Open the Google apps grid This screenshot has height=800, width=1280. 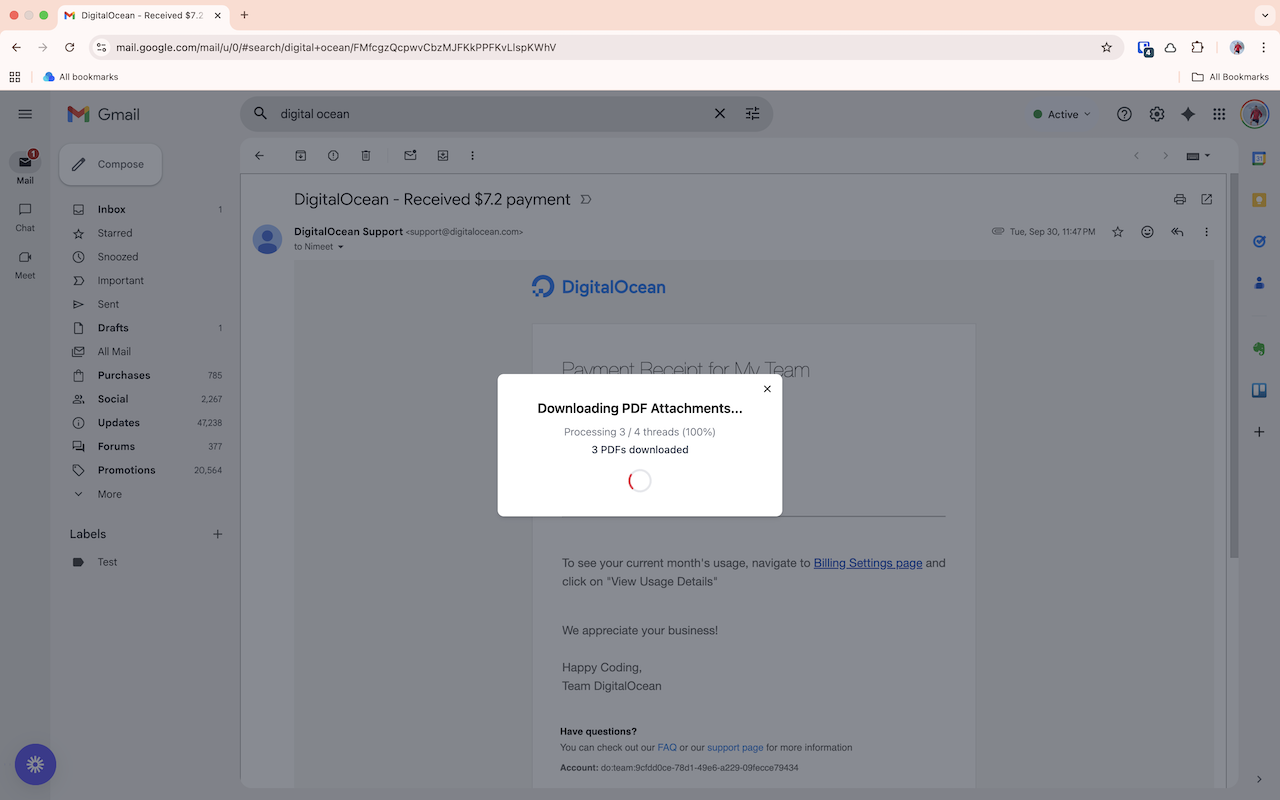1219,114
